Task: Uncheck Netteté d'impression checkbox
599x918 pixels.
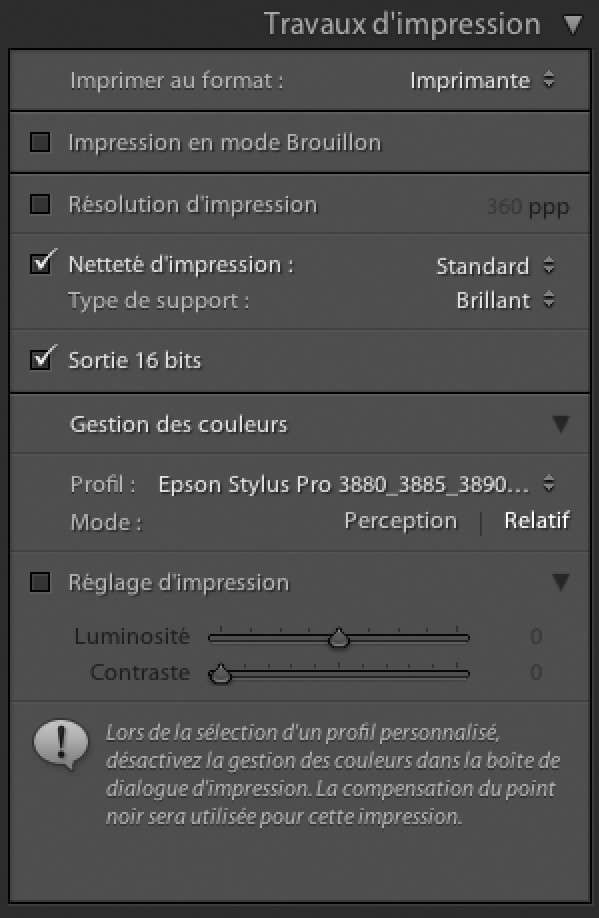Action: pyautogui.click(x=40, y=264)
